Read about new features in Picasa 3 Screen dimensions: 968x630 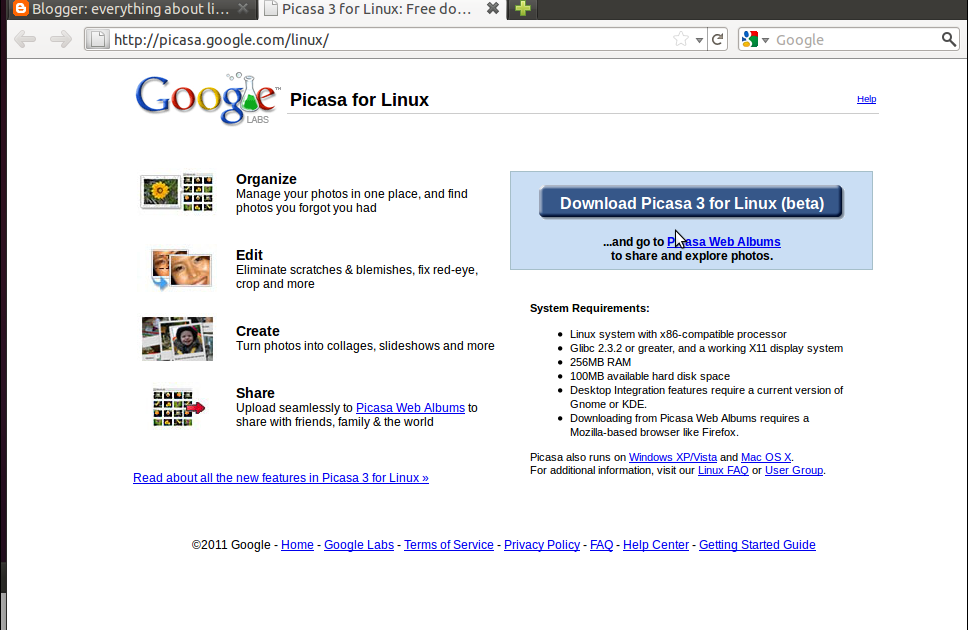coord(281,477)
